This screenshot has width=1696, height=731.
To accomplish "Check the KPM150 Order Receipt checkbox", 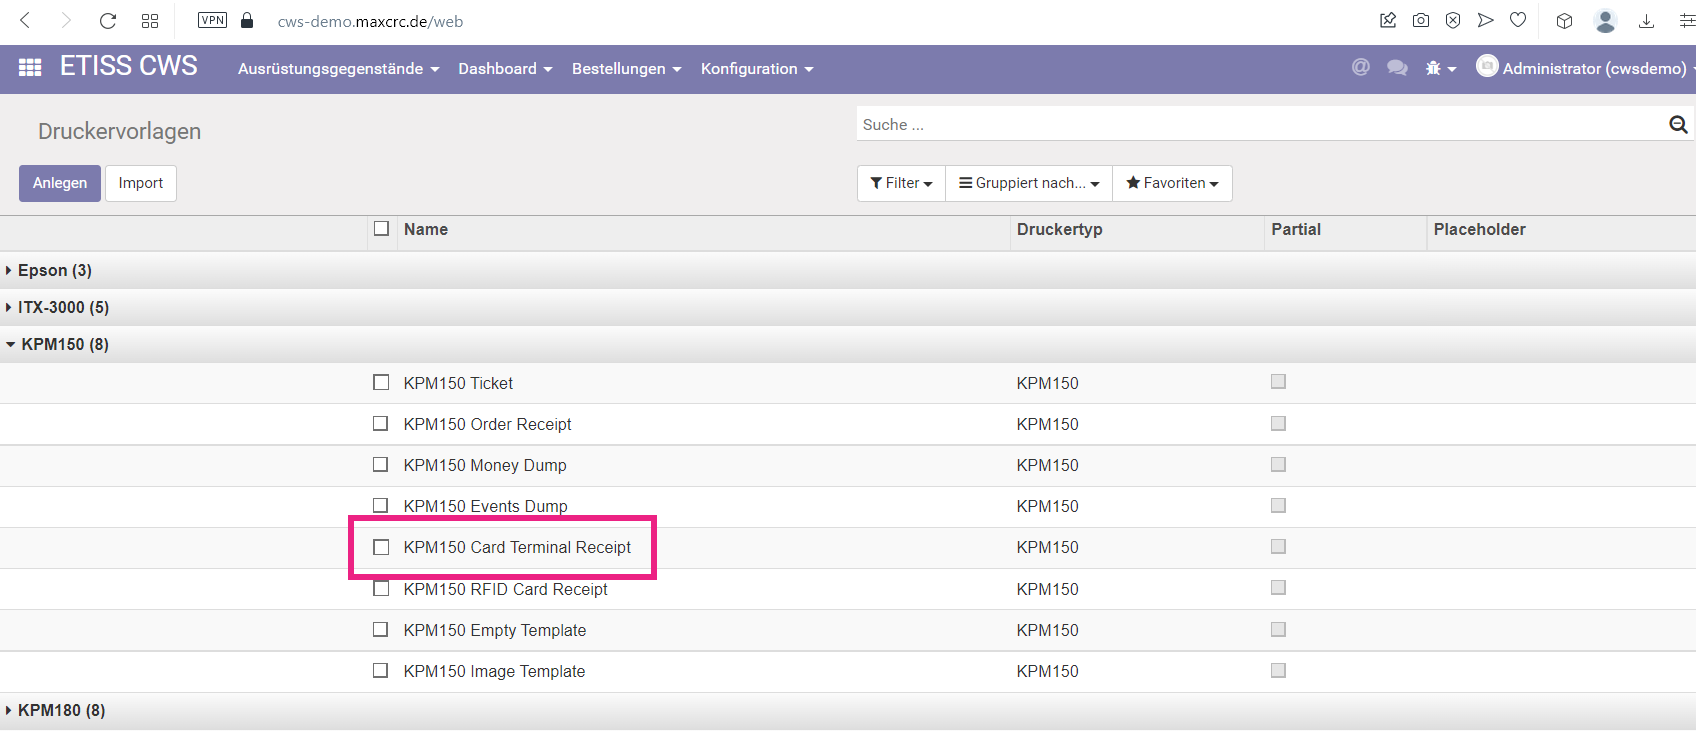I will 381,423.
